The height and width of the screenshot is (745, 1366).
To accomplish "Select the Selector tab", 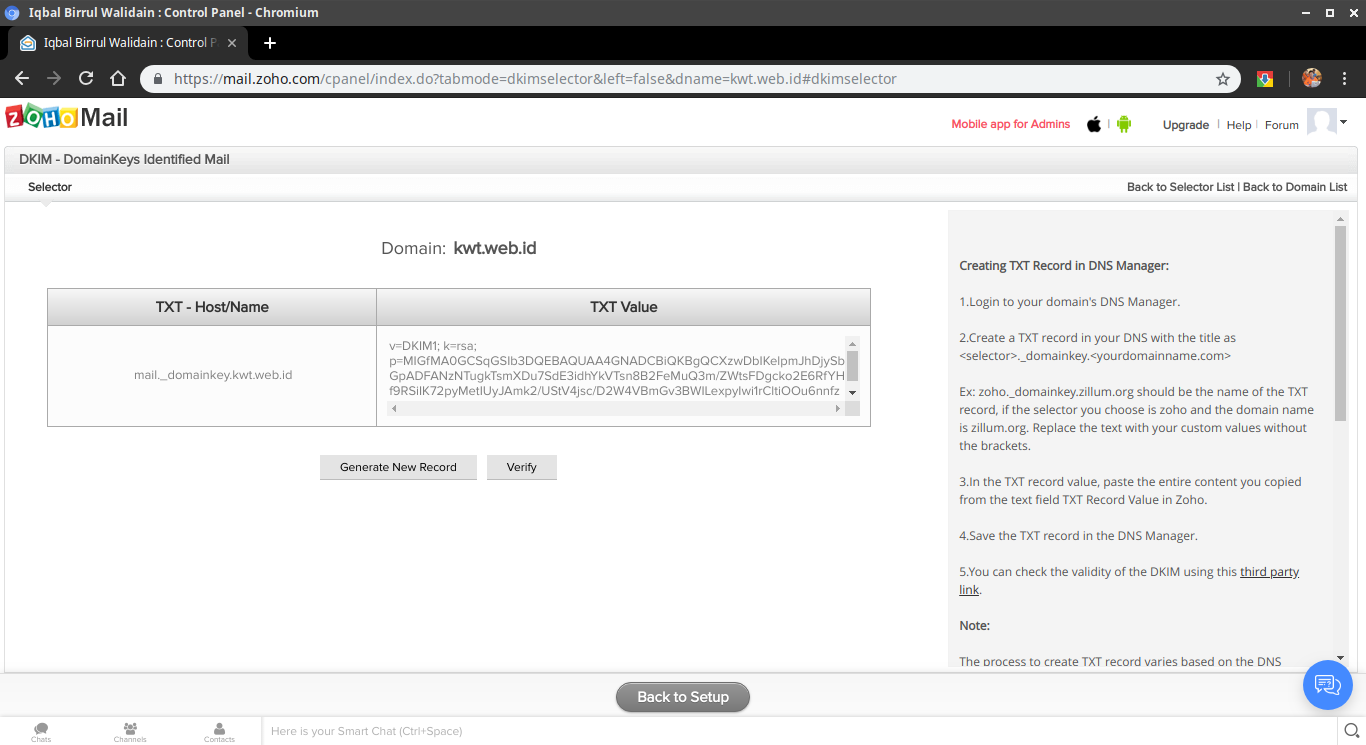I will pyautogui.click(x=50, y=187).
